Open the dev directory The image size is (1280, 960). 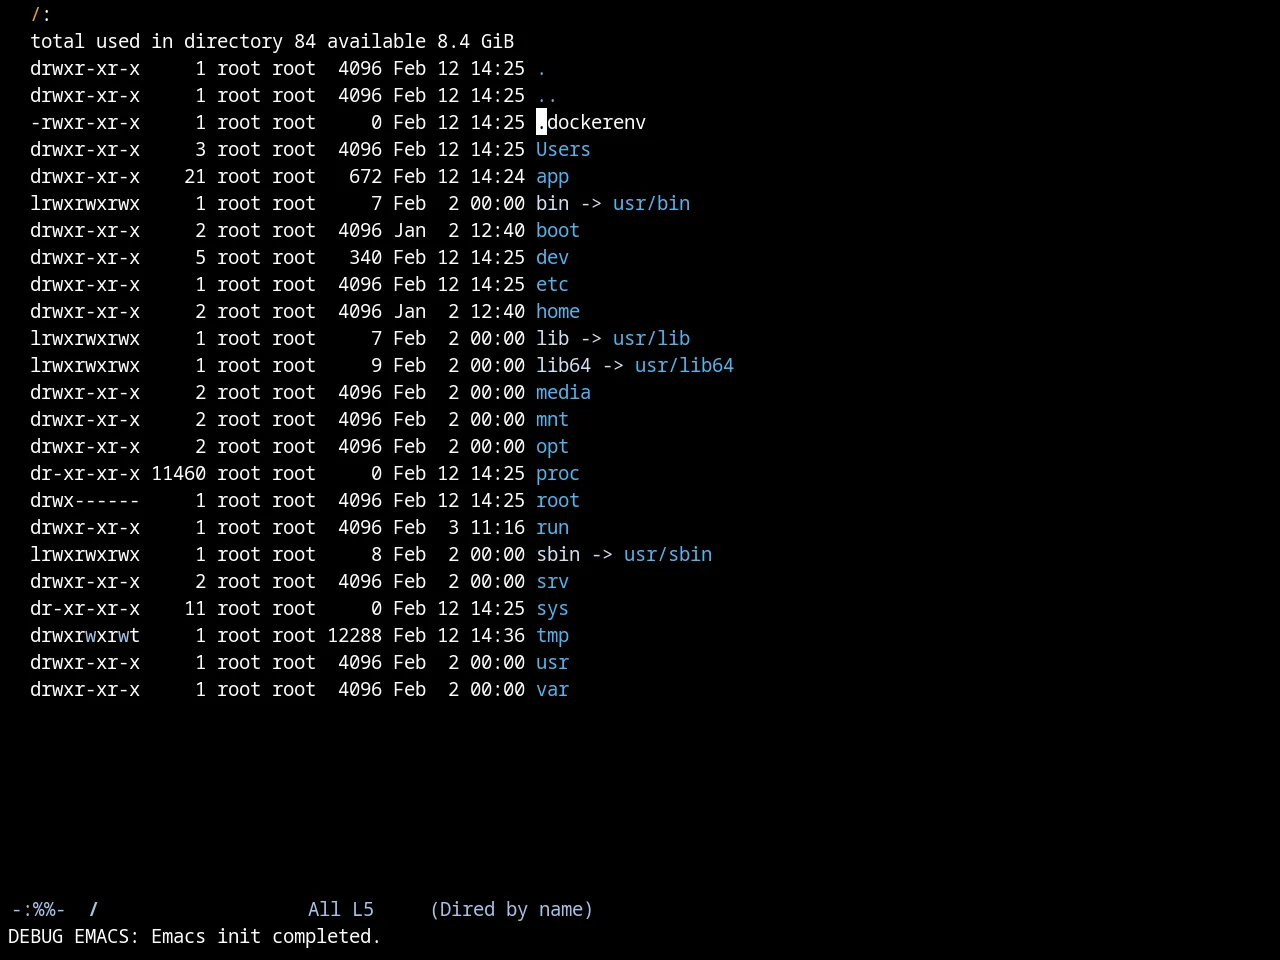coord(552,257)
